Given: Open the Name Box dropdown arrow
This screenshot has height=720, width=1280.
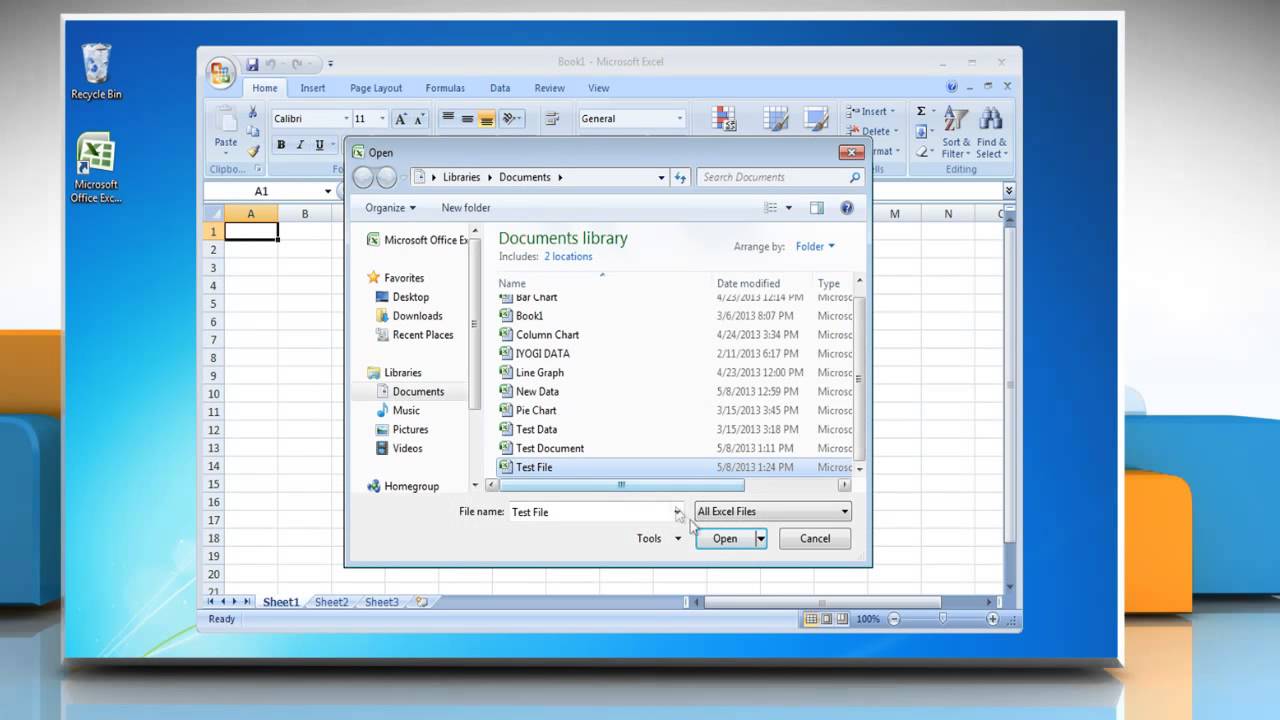Looking at the screenshot, I should click(x=328, y=191).
